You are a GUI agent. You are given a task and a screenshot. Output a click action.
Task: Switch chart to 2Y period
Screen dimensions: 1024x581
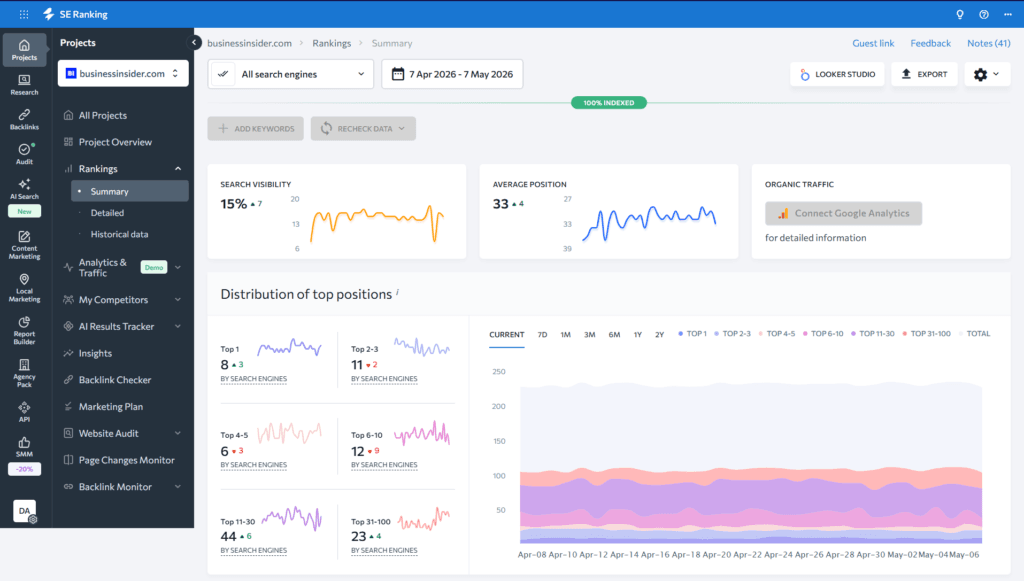click(x=660, y=334)
